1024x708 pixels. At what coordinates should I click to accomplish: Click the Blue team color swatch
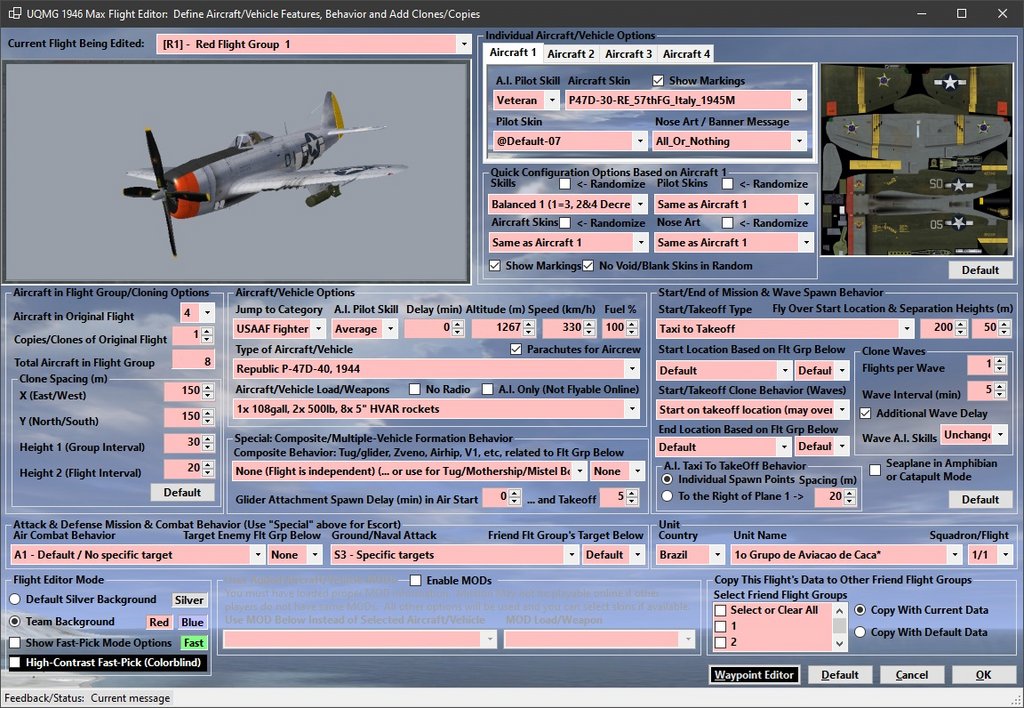click(193, 622)
